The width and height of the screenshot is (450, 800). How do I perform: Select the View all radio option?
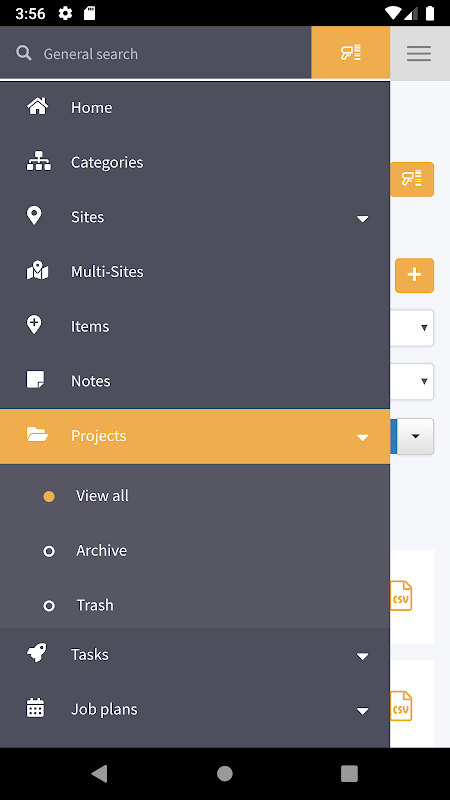(49, 496)
